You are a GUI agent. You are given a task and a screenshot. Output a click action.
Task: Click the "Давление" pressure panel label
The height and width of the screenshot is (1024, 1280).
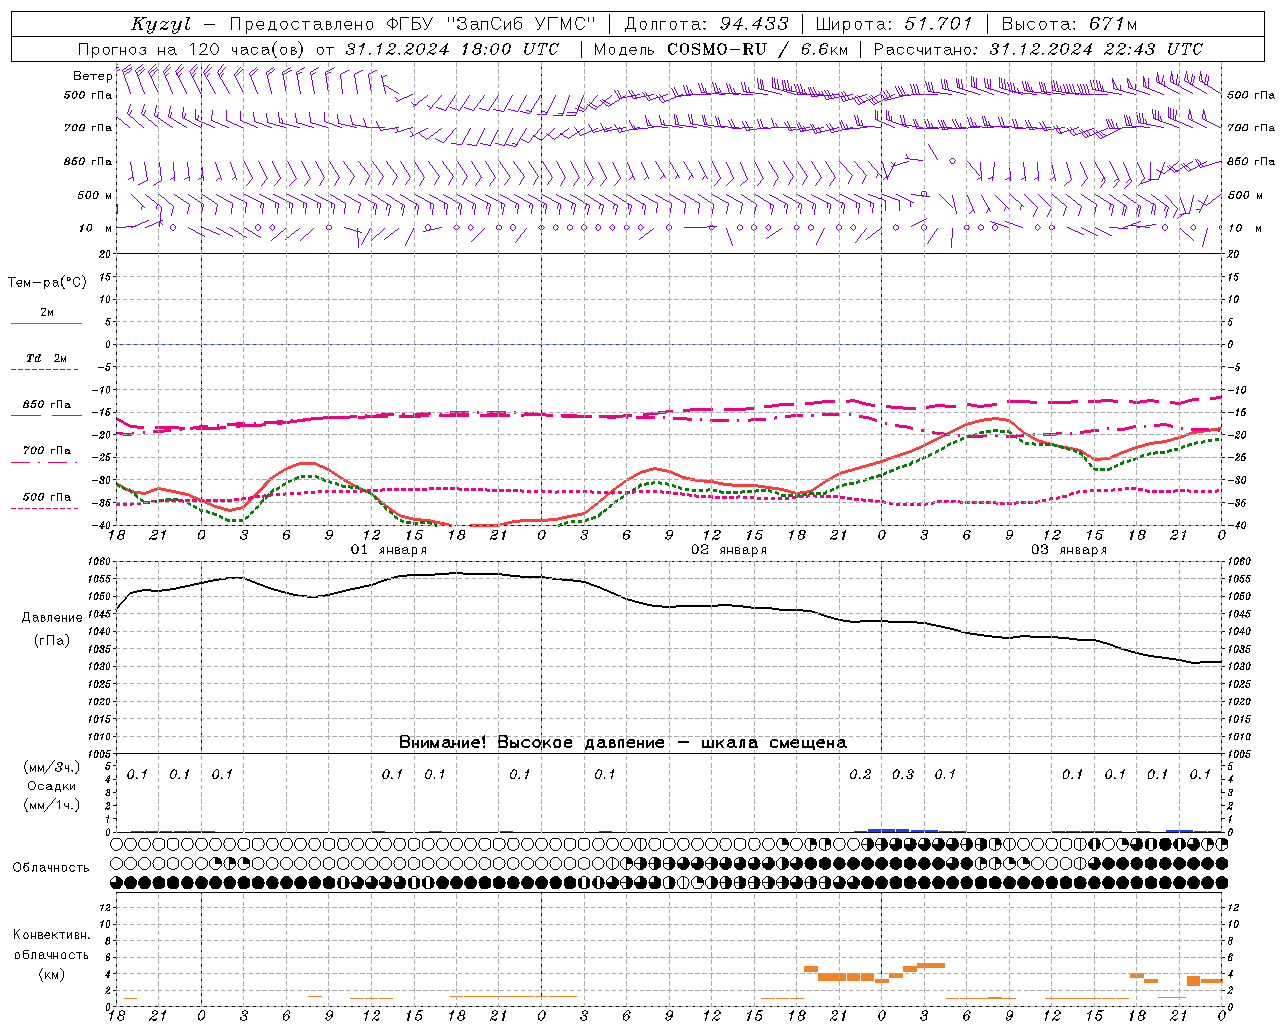(x=52, y=617)
